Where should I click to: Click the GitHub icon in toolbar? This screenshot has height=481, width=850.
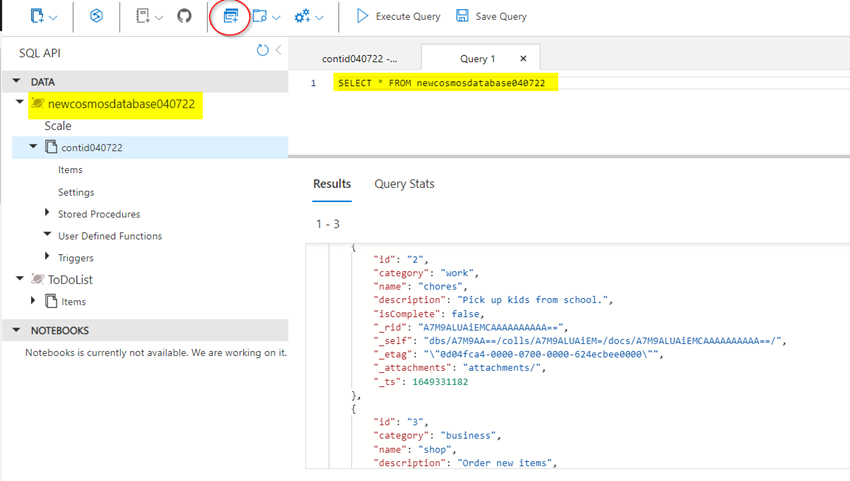(184, 16)
